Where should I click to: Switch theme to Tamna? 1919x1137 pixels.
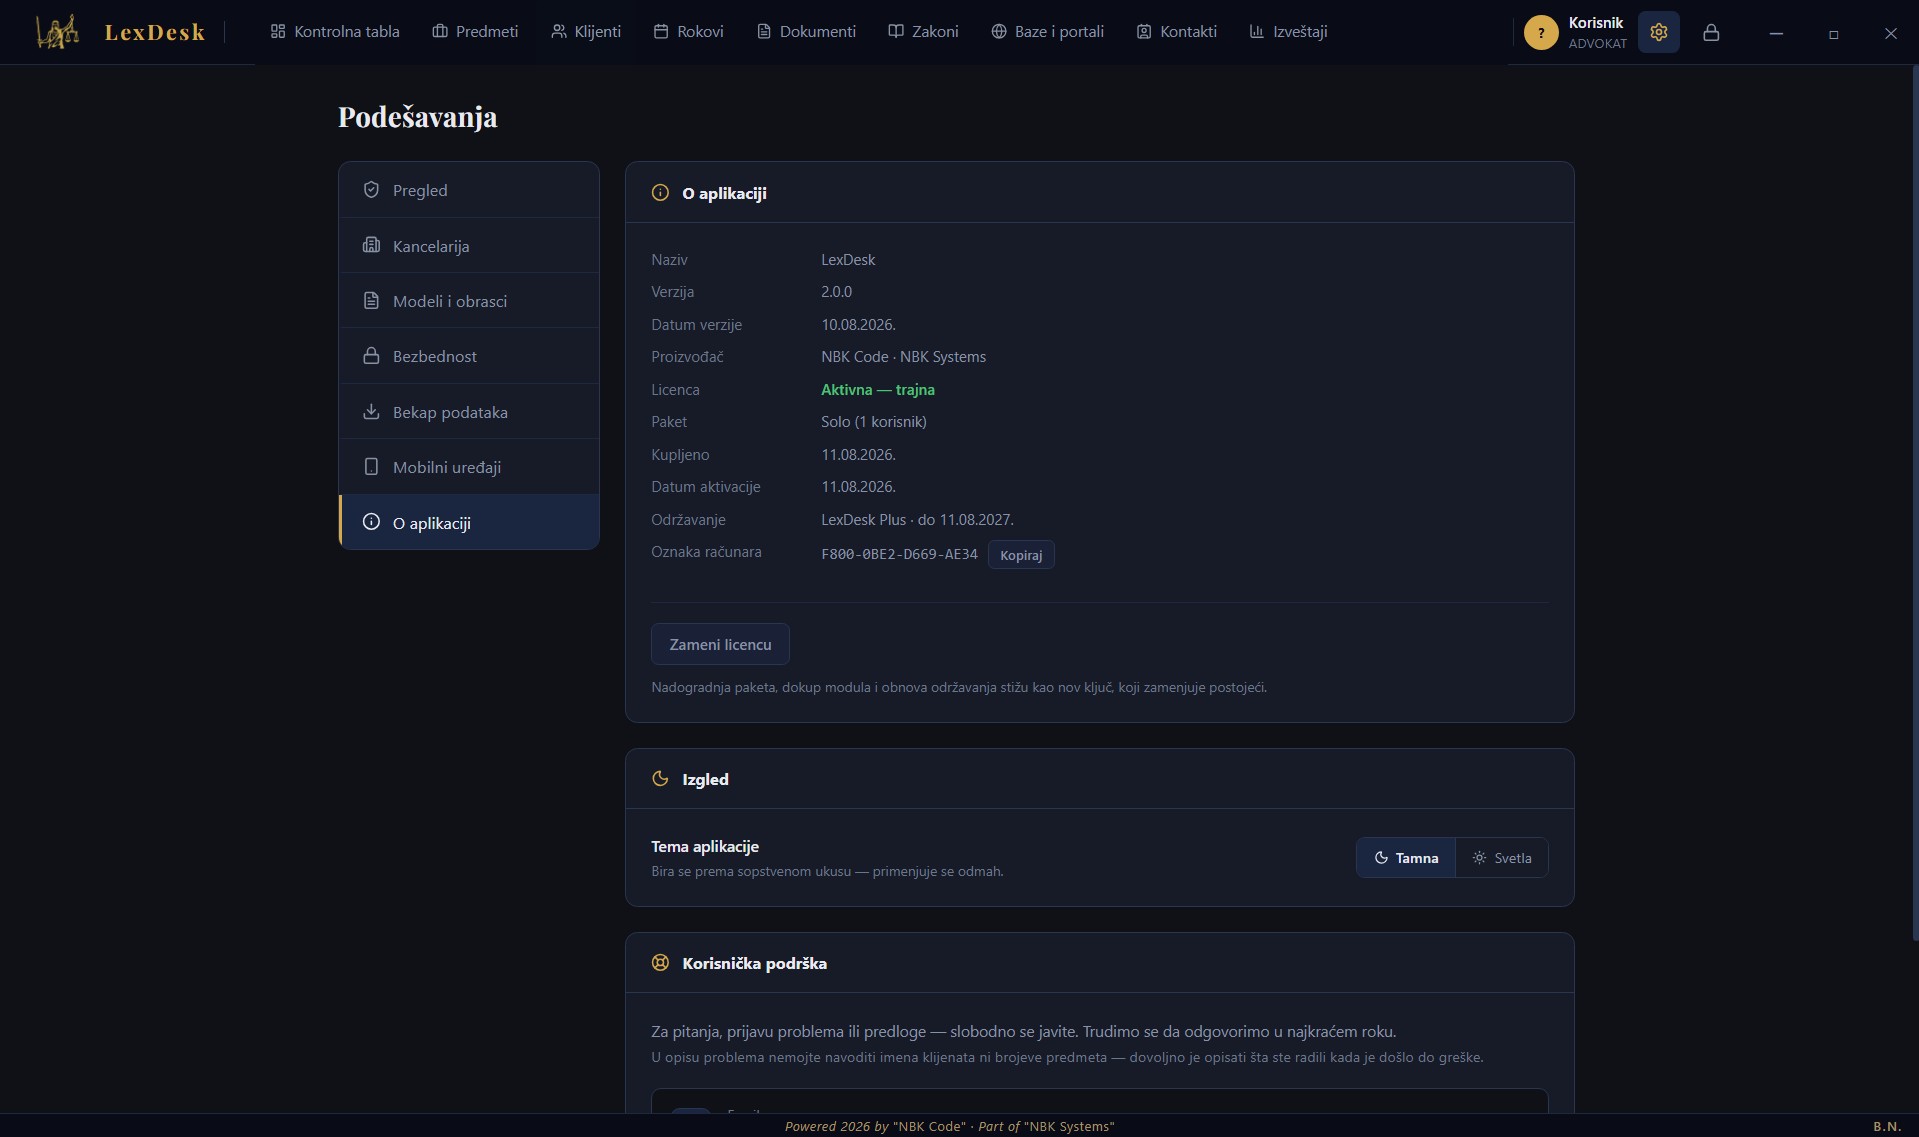1406,858
